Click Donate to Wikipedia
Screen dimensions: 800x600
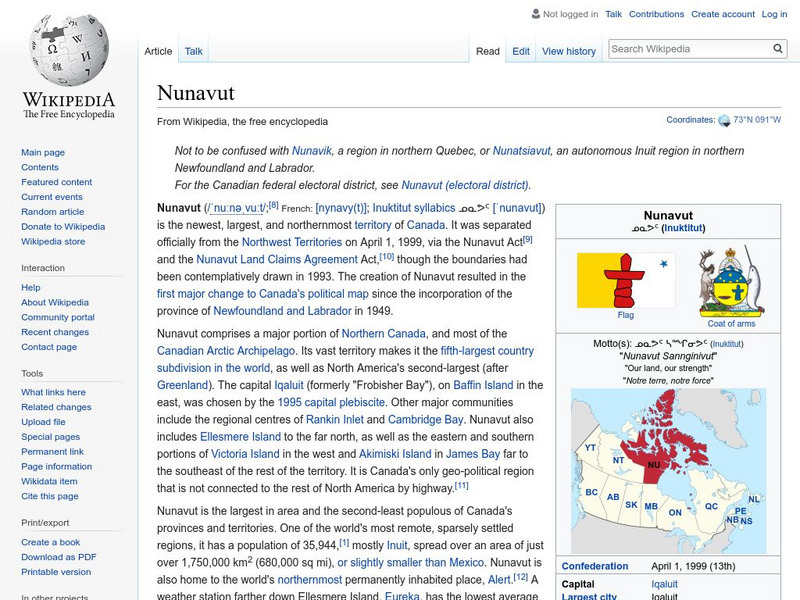(x=63, y=227)
